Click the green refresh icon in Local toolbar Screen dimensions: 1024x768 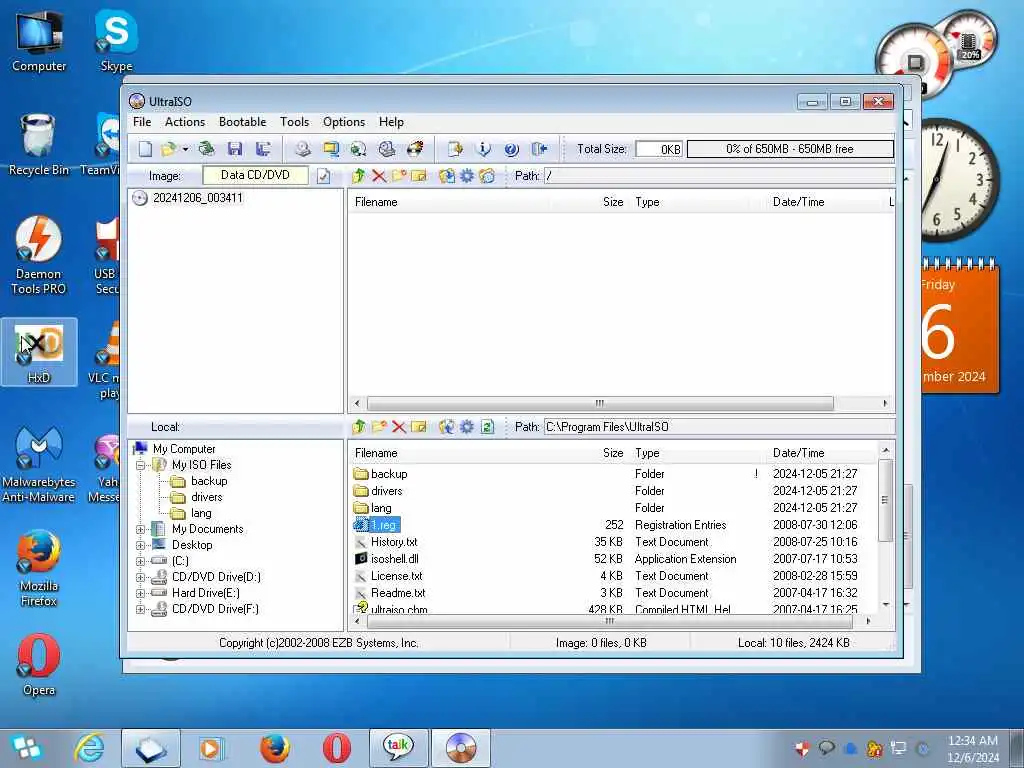click(x=487, y=427)
